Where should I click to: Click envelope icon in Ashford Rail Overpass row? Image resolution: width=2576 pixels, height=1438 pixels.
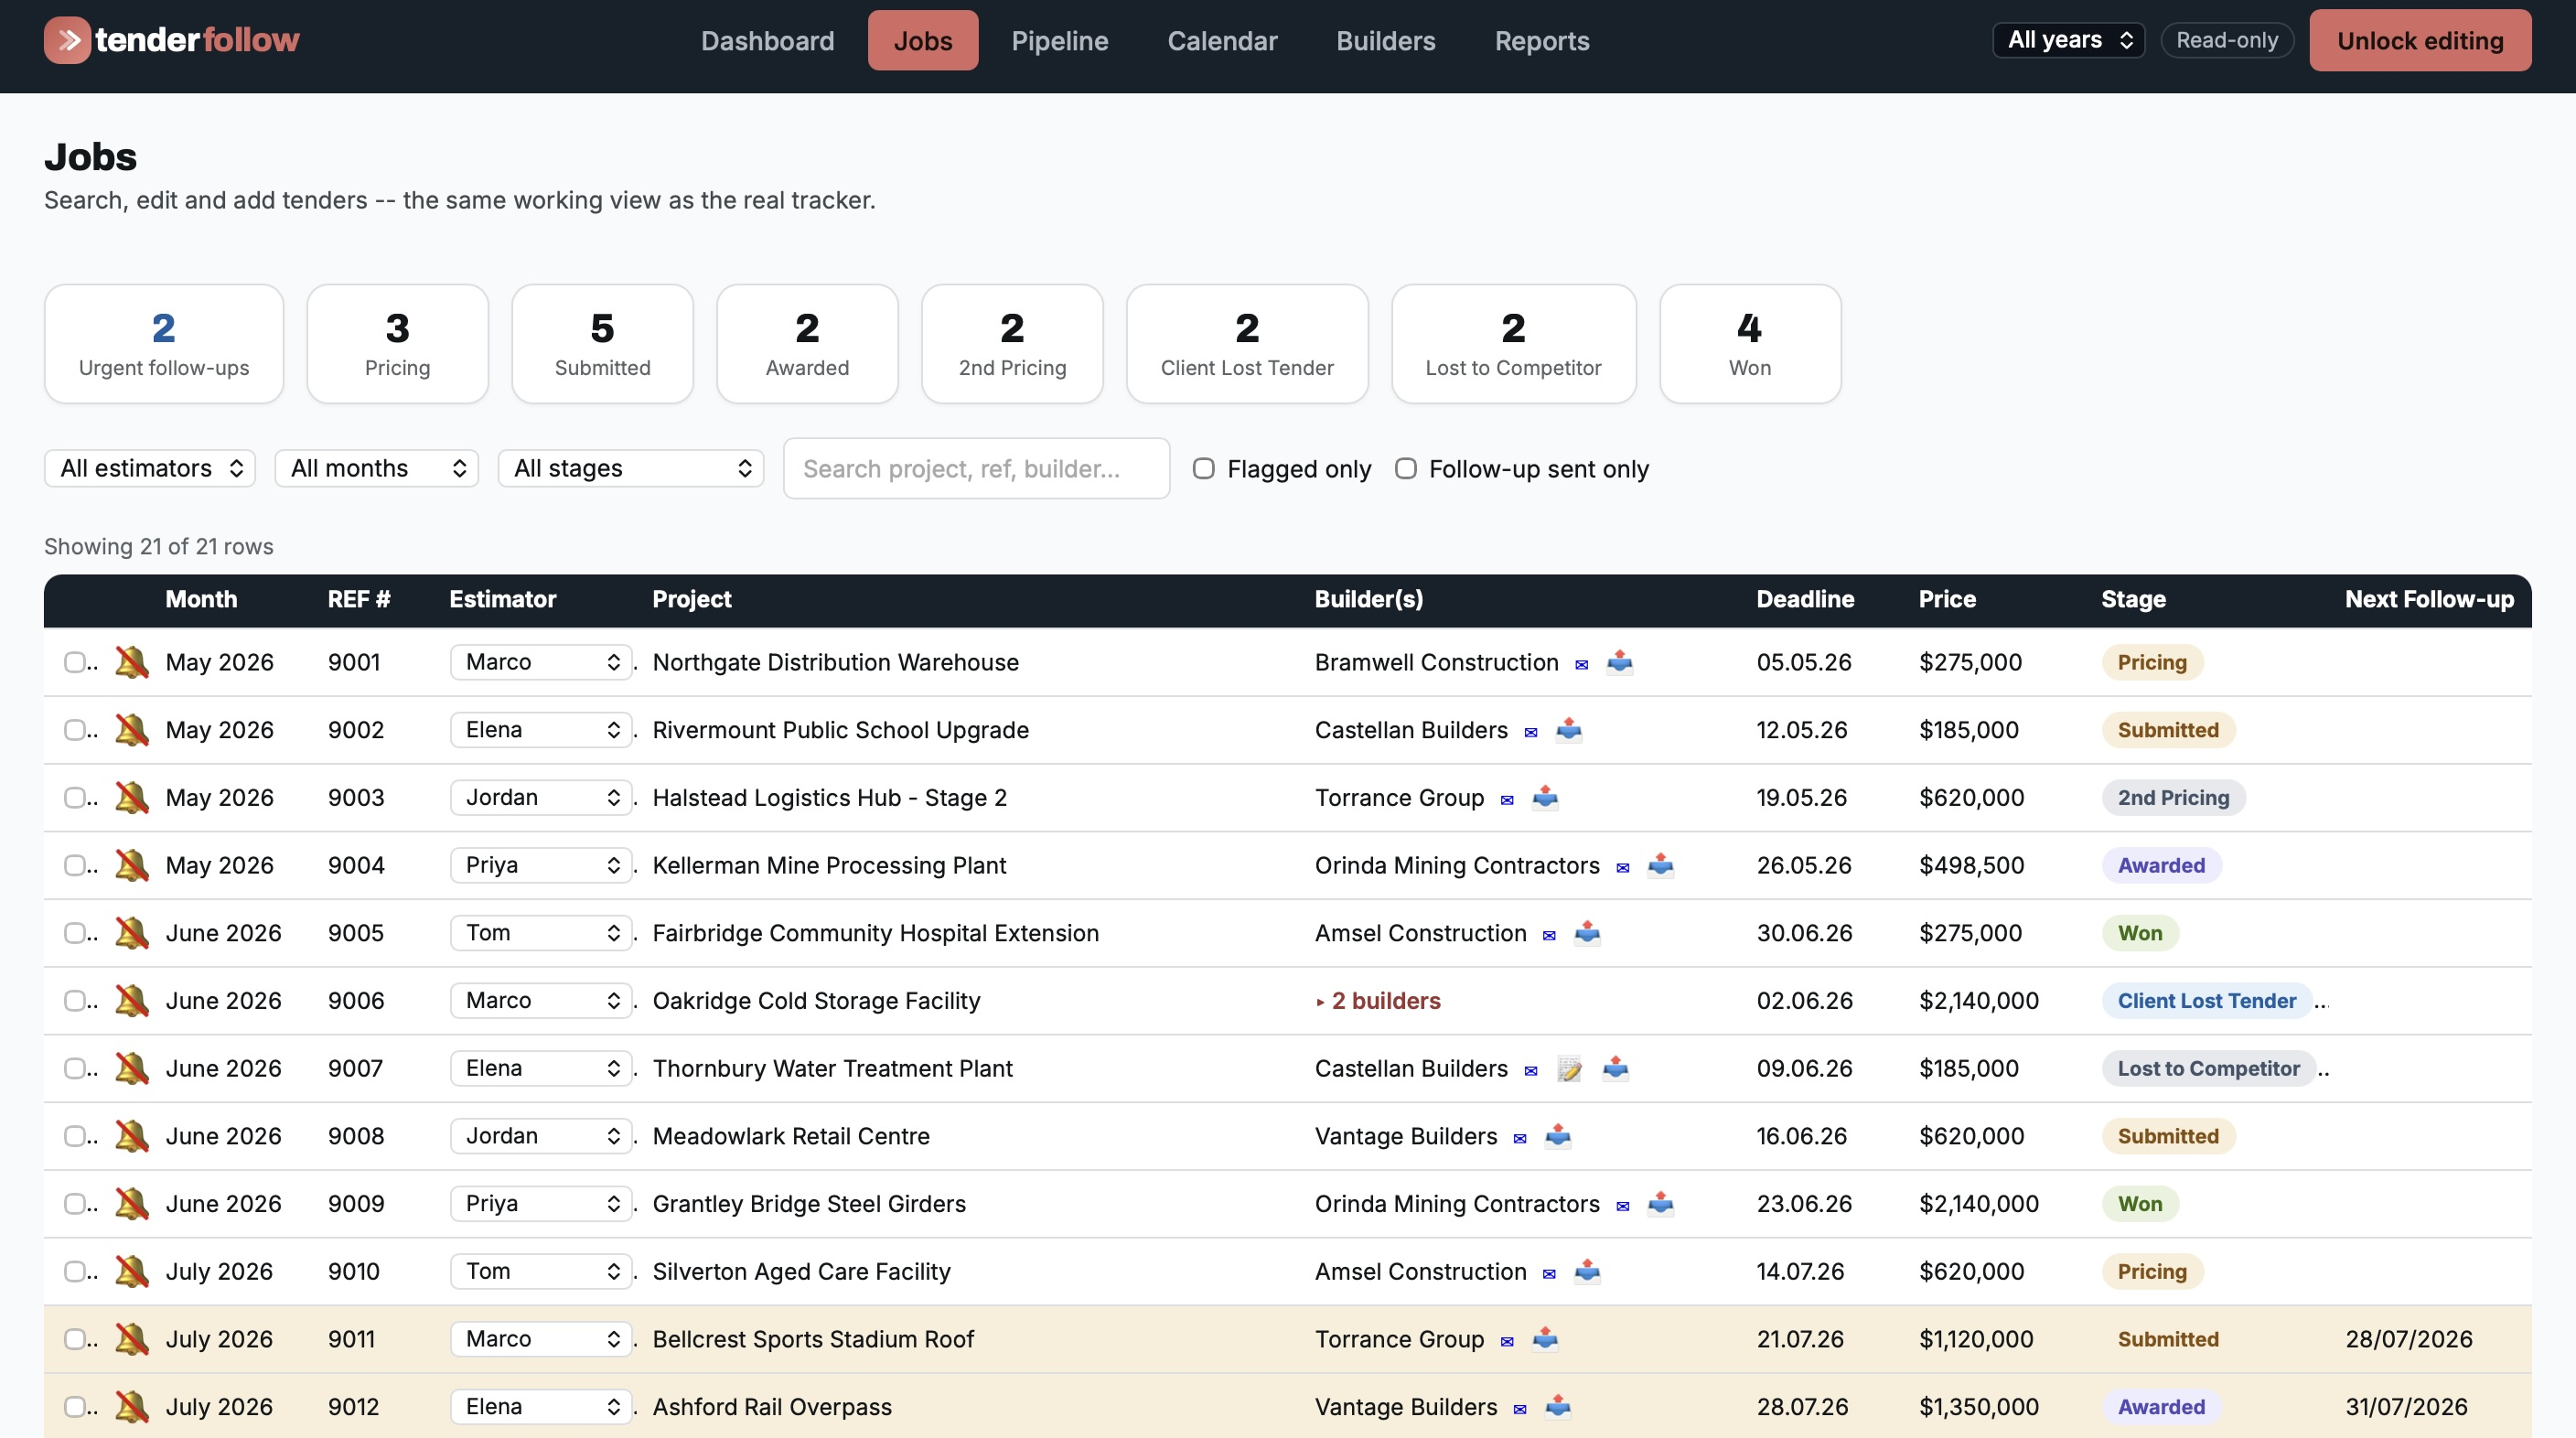click(1519, 1409)
